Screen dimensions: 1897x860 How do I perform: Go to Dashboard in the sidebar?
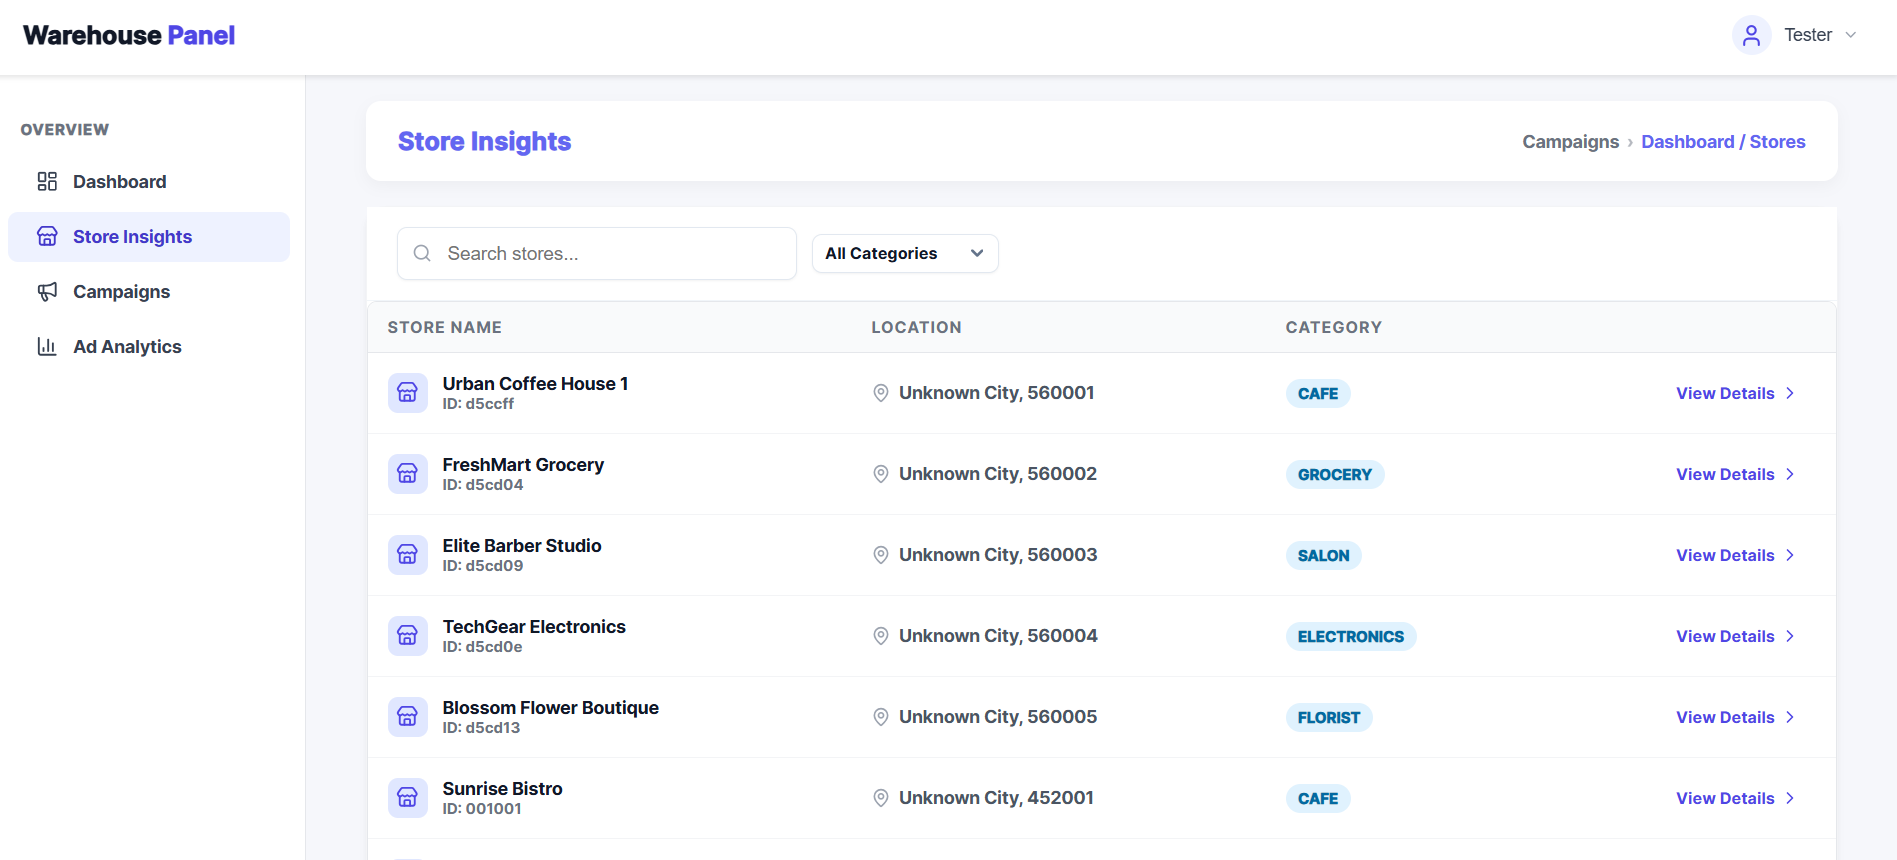click(x=119, y=181)
